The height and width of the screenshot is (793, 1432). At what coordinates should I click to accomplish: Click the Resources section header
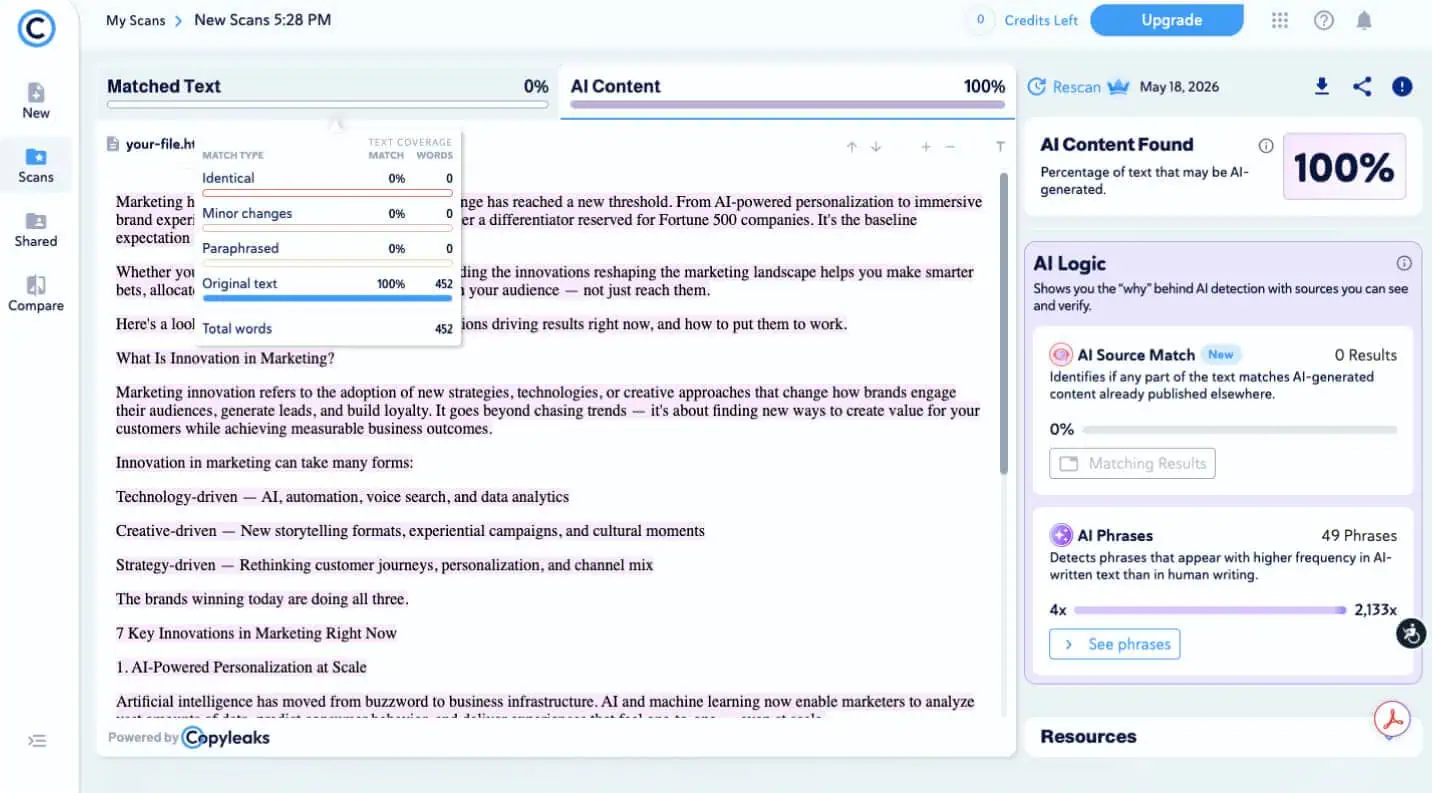1088,736
